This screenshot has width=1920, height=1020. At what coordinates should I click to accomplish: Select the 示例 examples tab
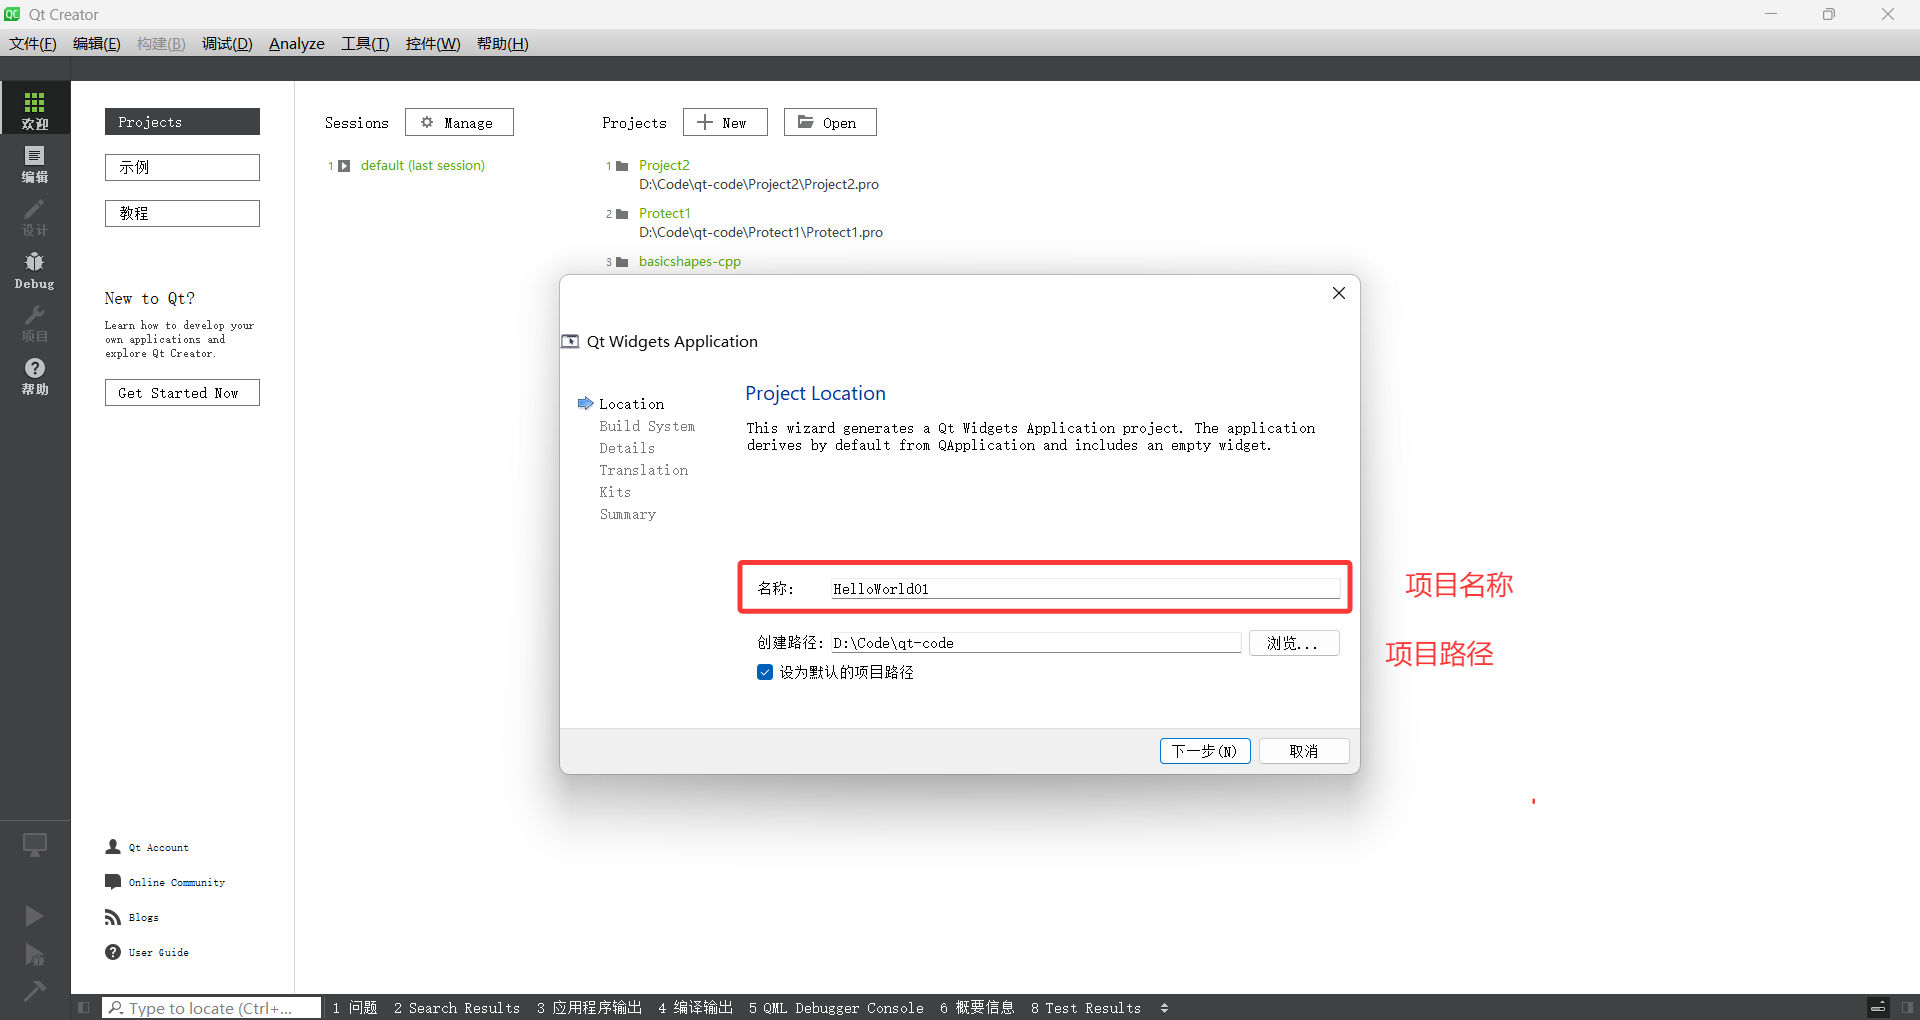[x=182, y=167]
